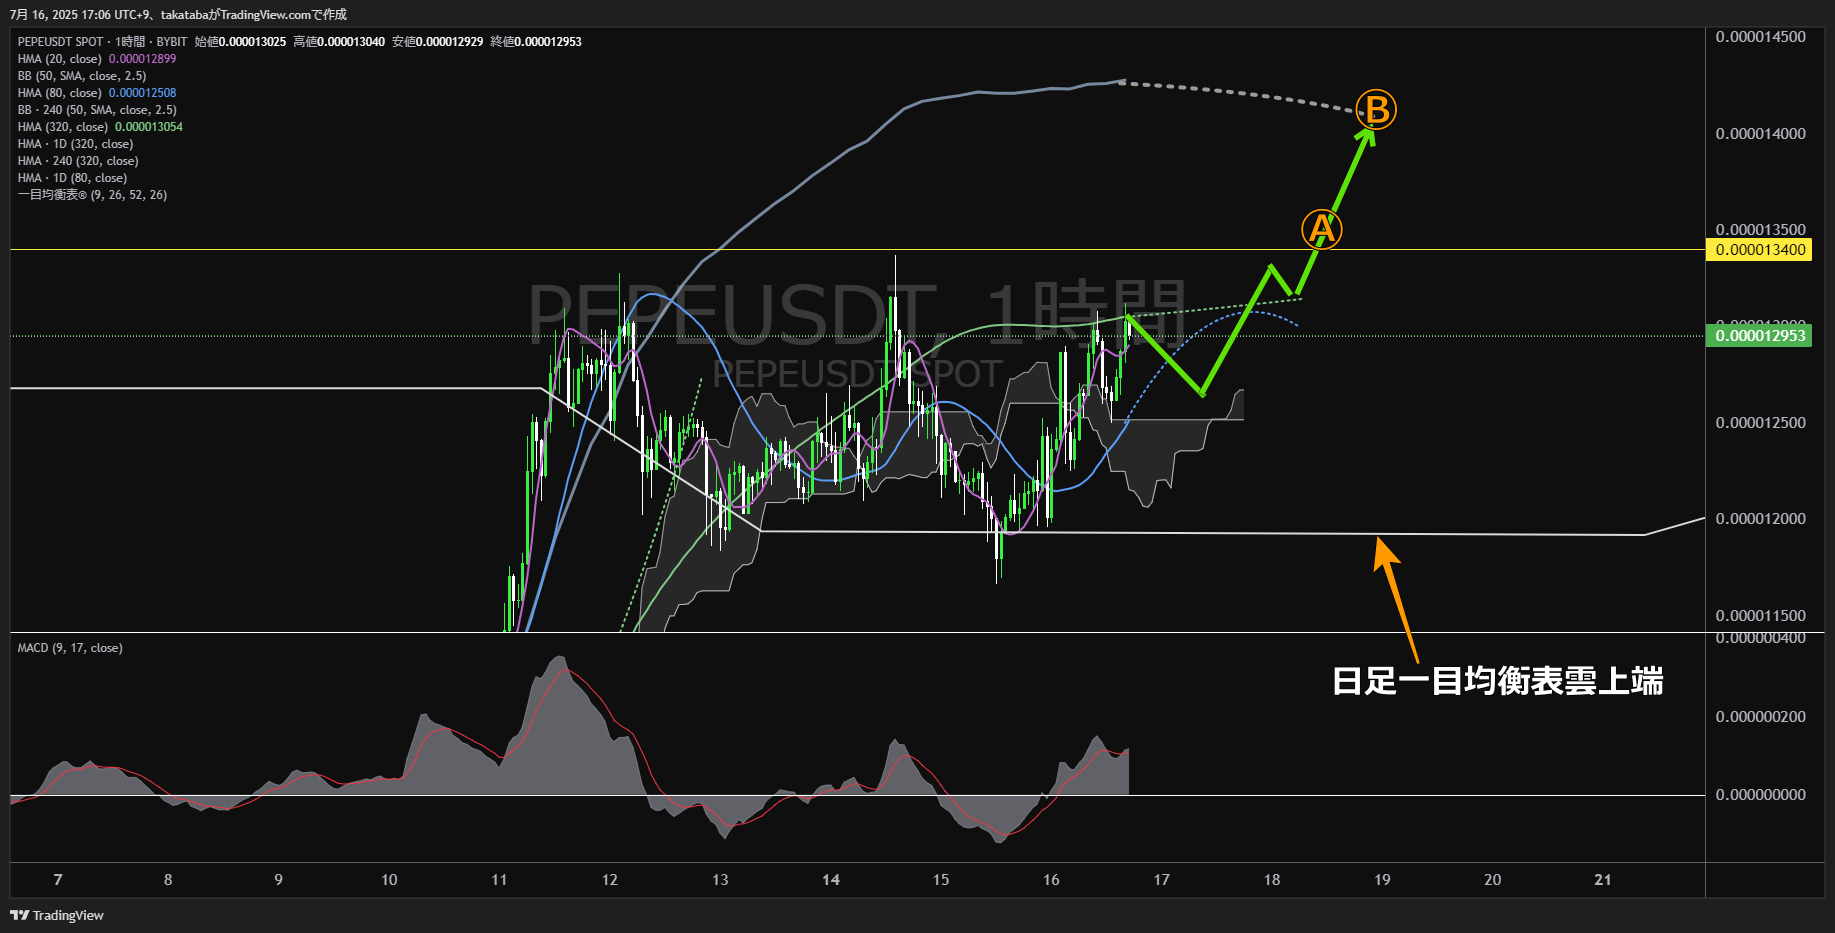Screen dimensions: 1835x933
Task: Click the 日足一目均衡表雲上端 chart text note
Action: [1498, 682]
